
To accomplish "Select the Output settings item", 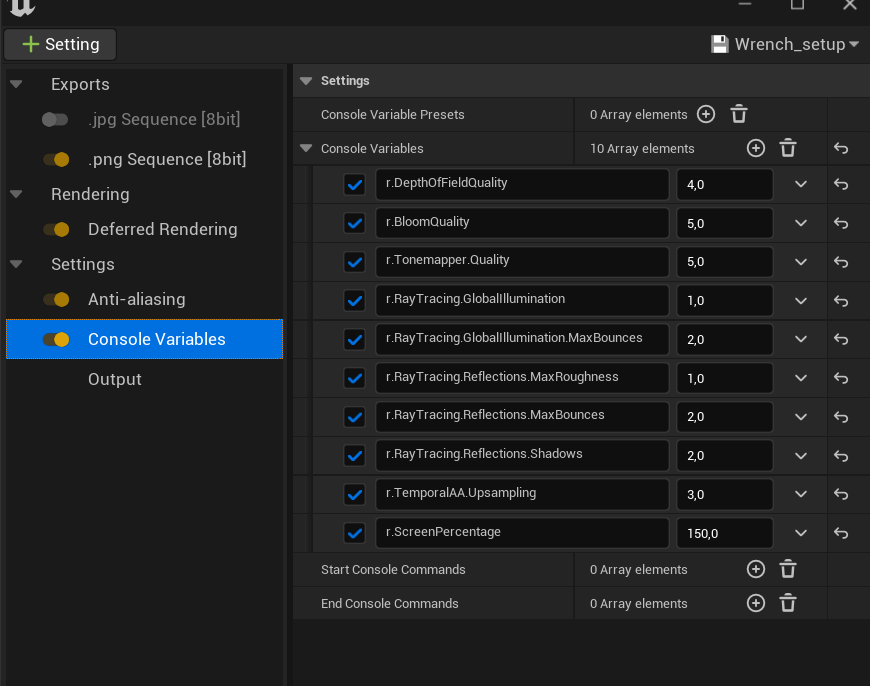I will (115, 379).
